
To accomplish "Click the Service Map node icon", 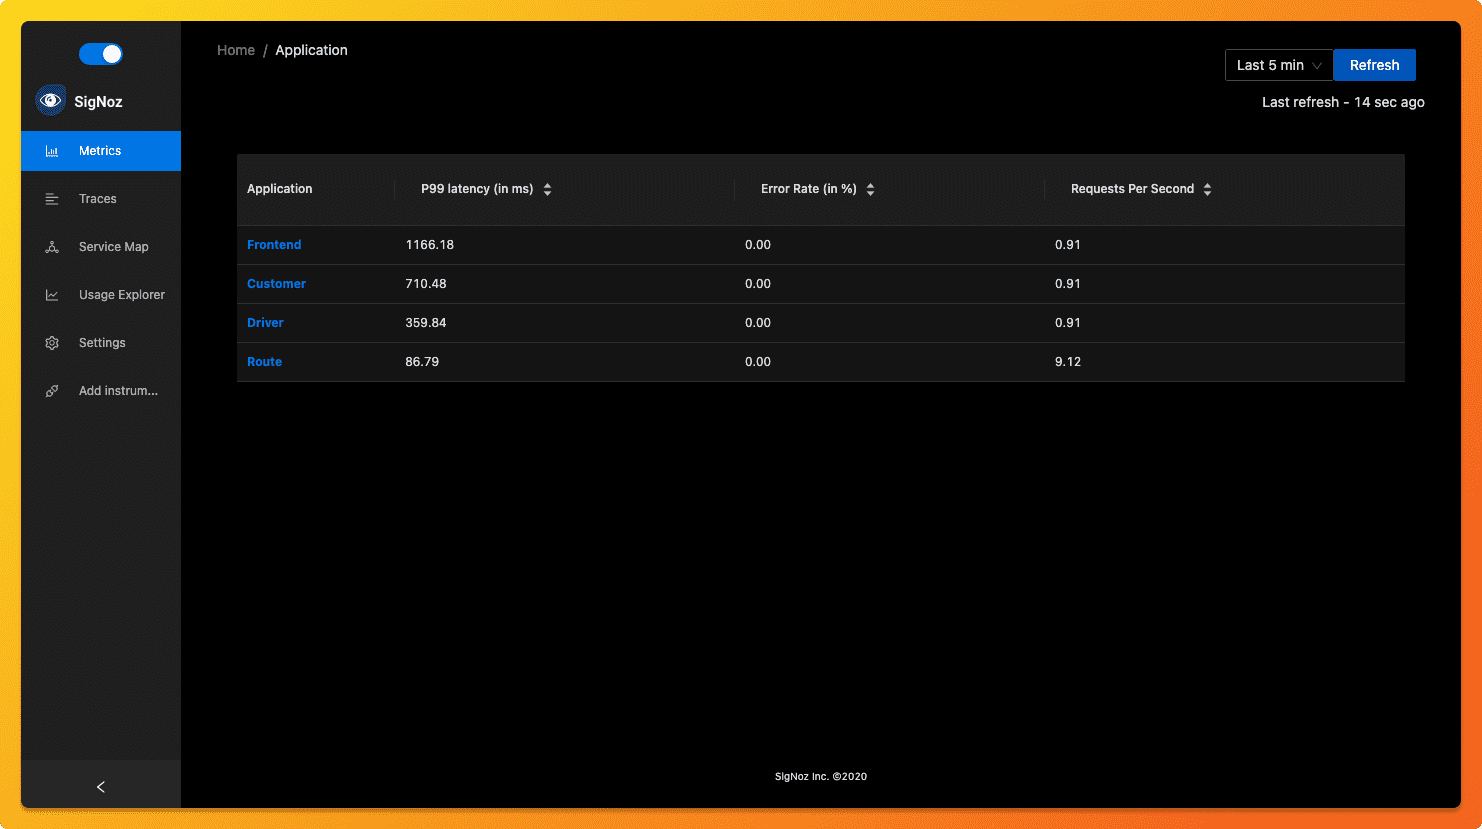I will [51, 246].
